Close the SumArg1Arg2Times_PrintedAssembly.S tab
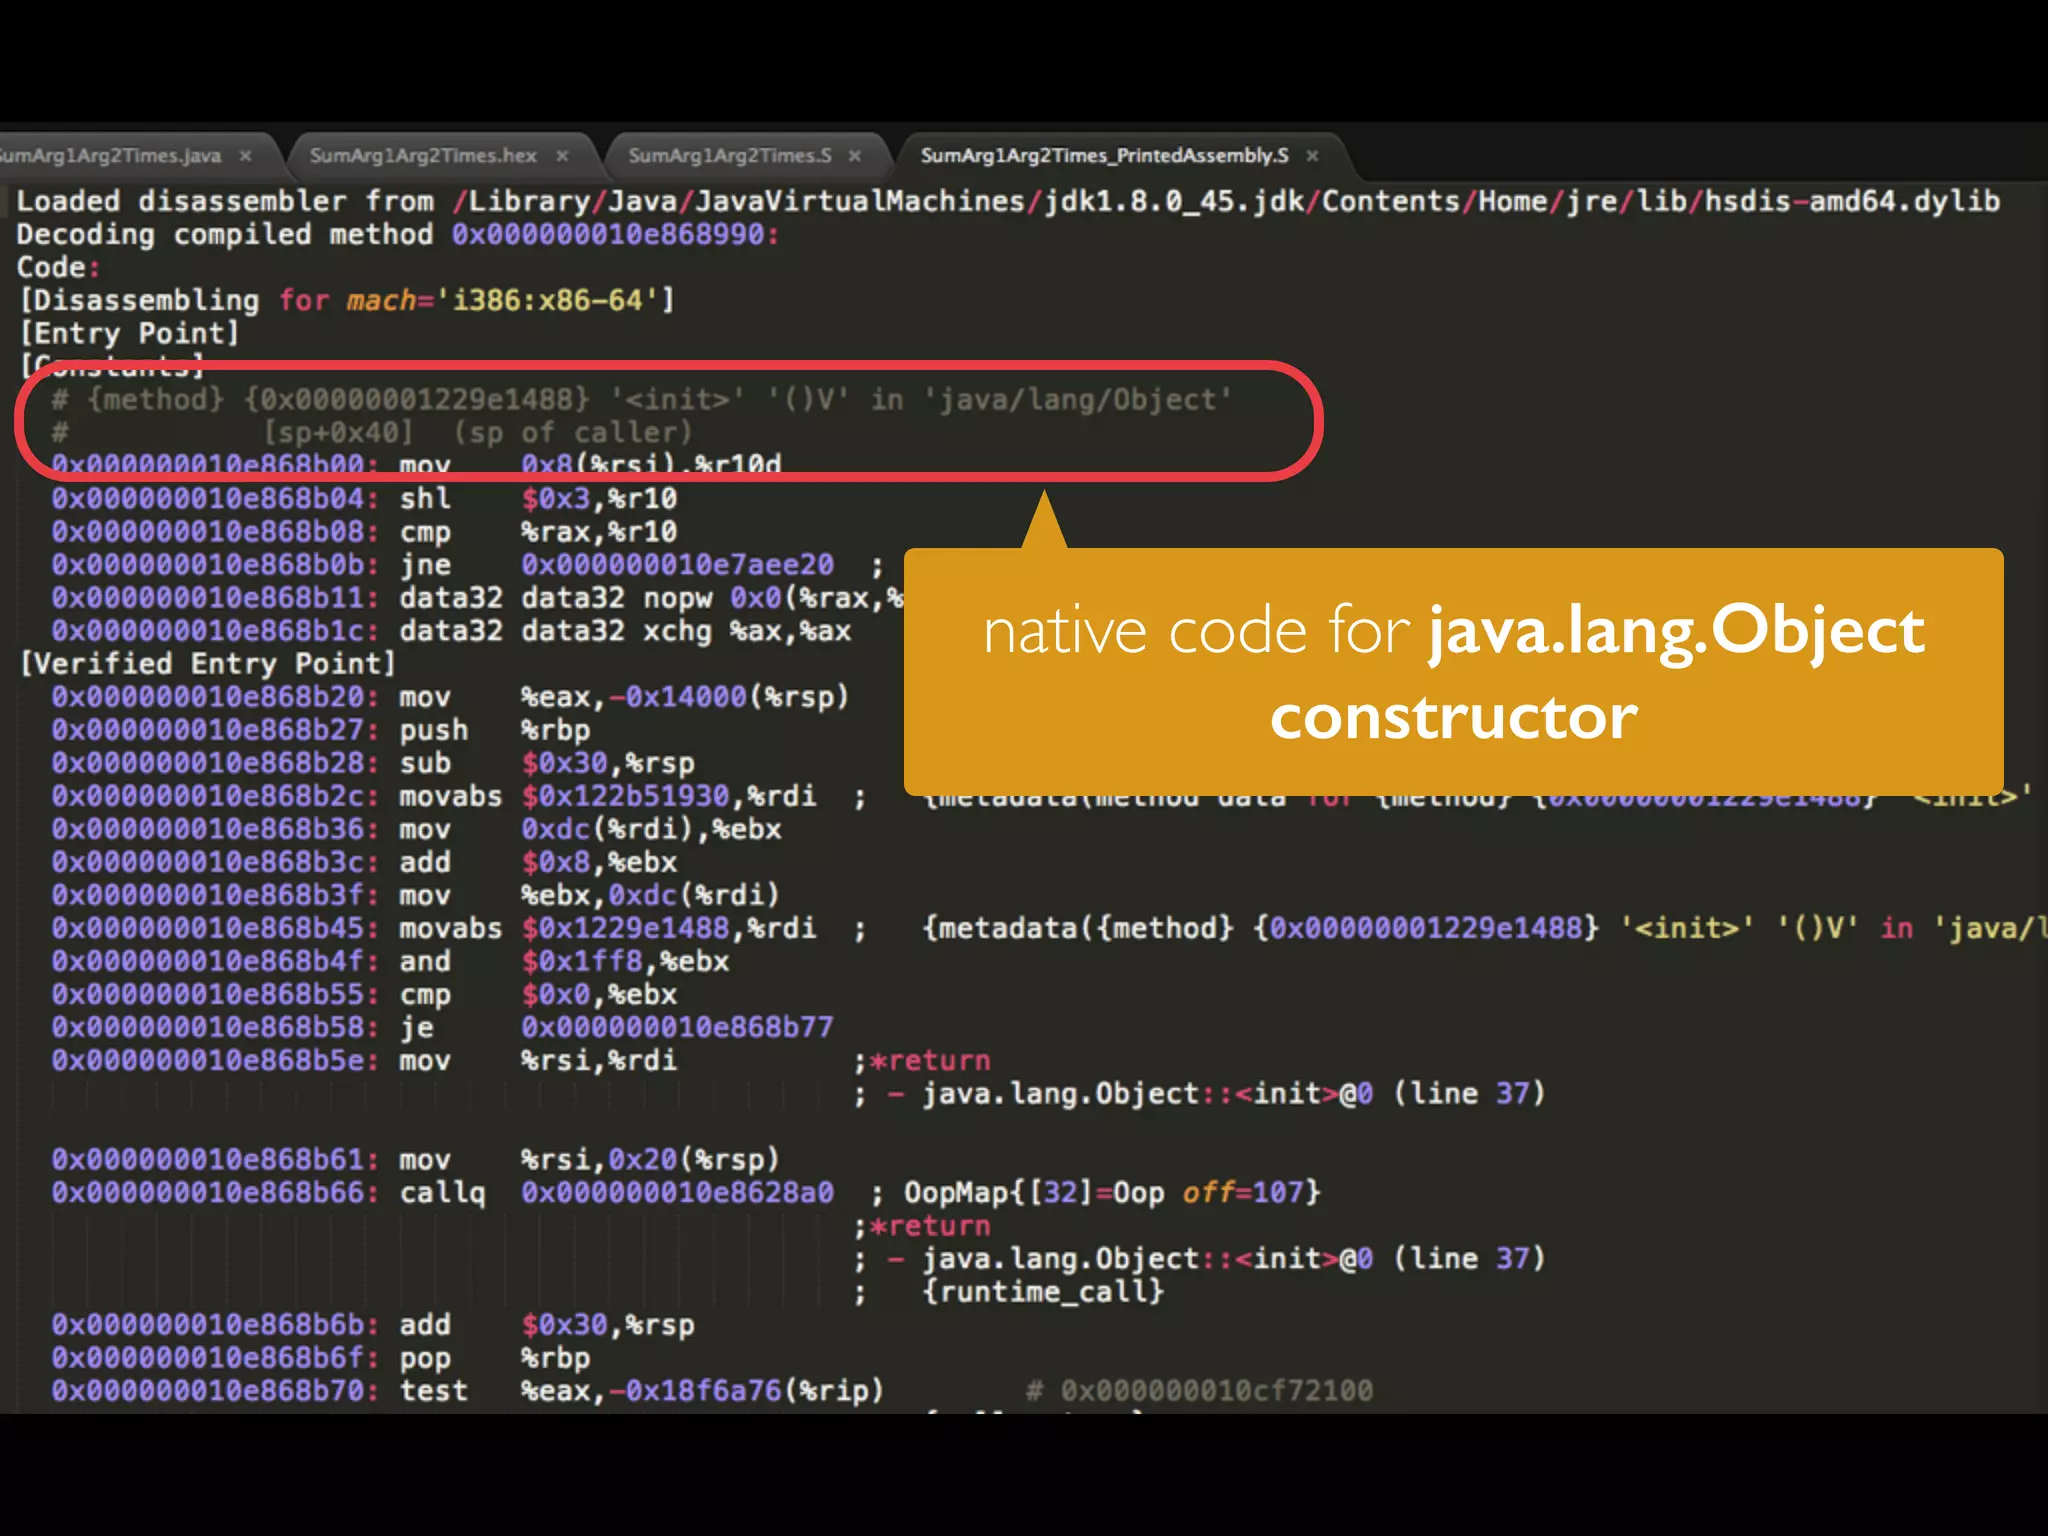 [x=1312, y=156]
